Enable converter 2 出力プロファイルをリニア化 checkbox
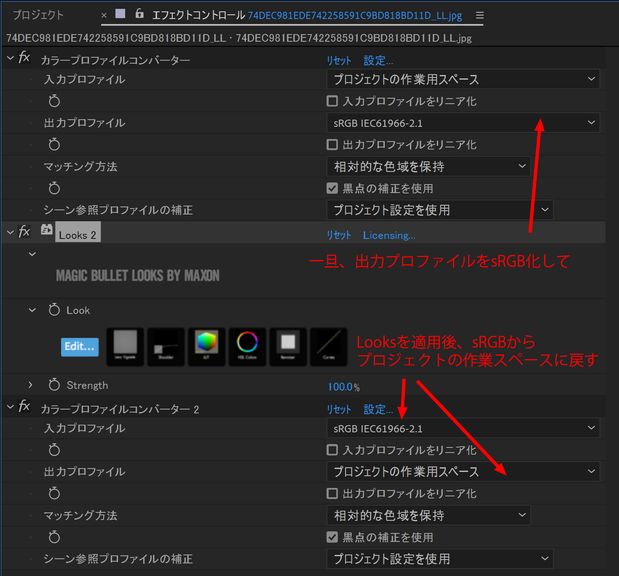619x576 pixels. point(332,493)
